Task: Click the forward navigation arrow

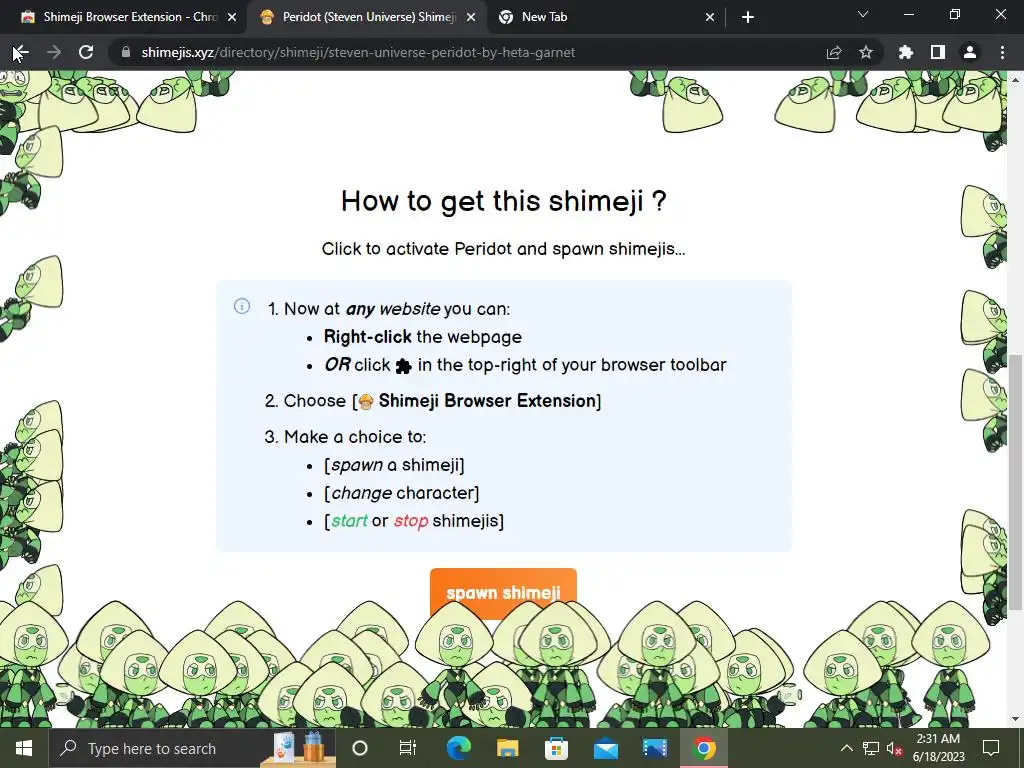Action: click(x=54, y=52)
